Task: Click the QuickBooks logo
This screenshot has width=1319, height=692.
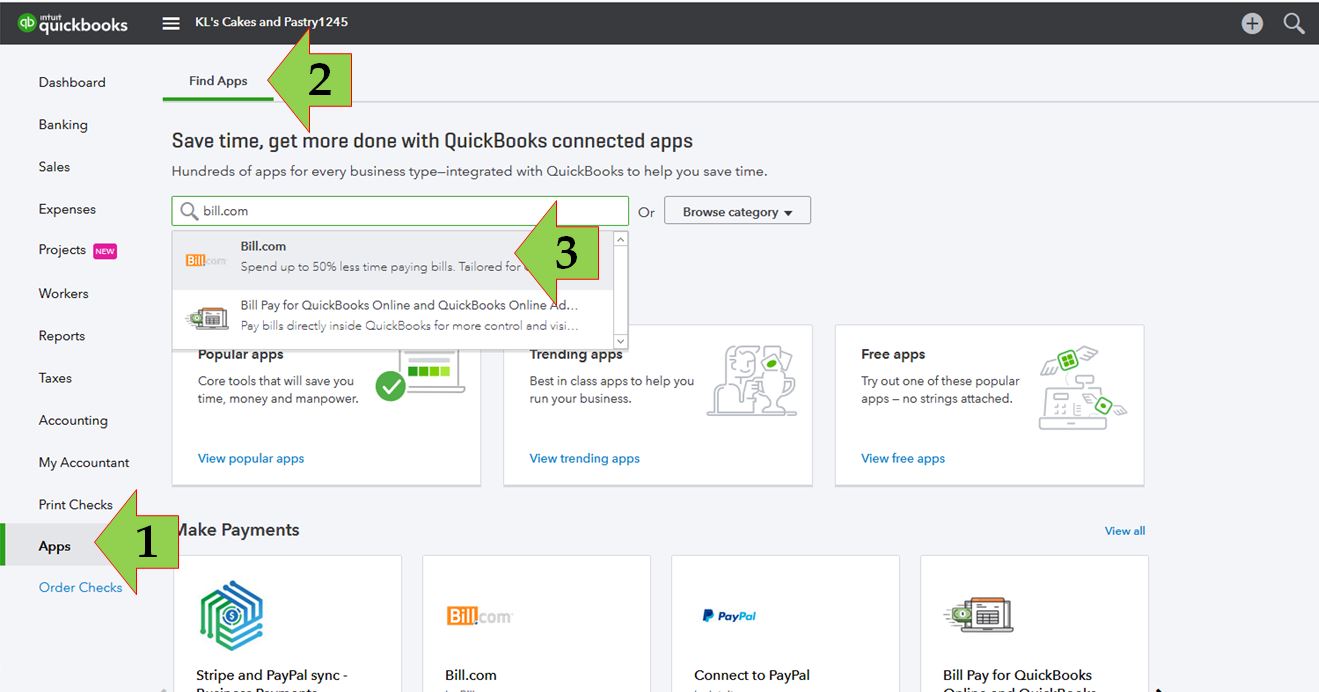Action: [x=73, y=23]
